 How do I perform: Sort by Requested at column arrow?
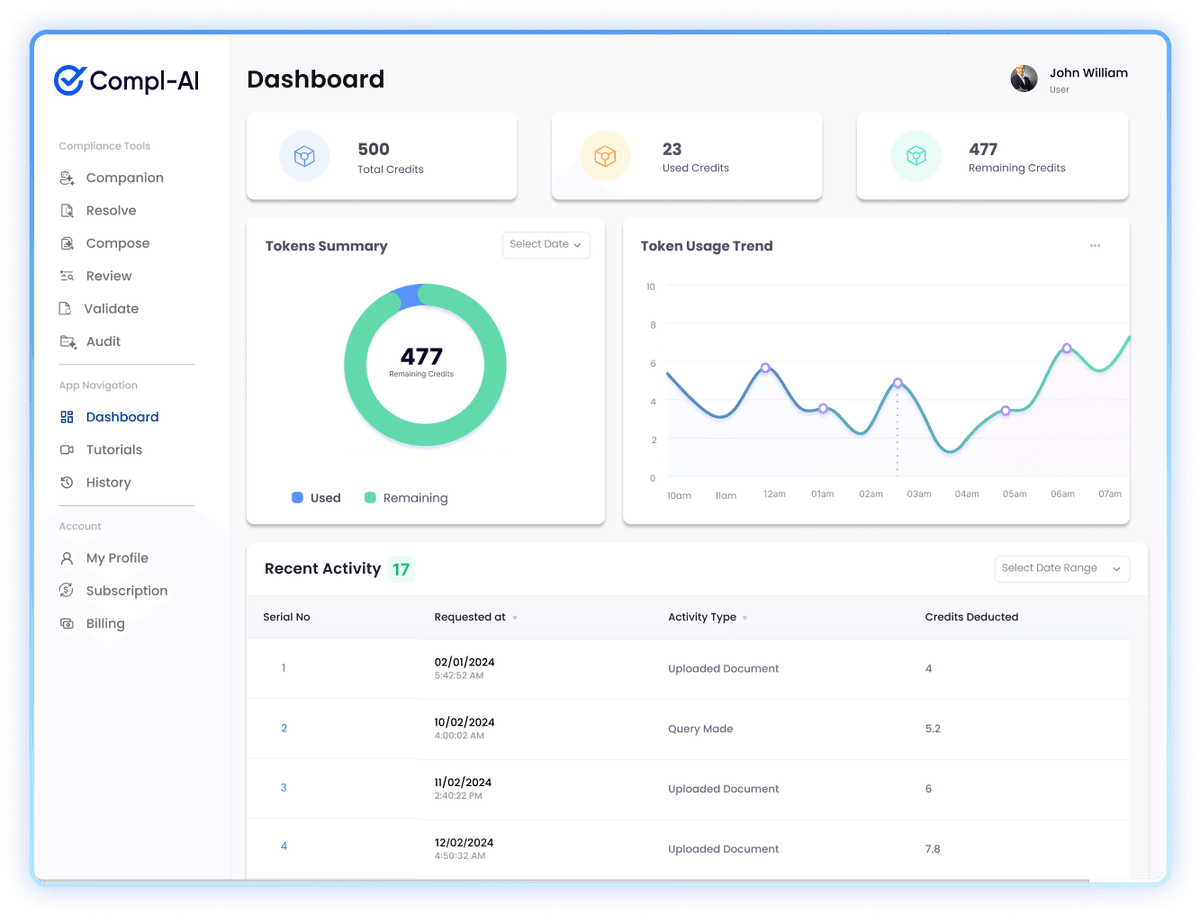coord(515,618)
